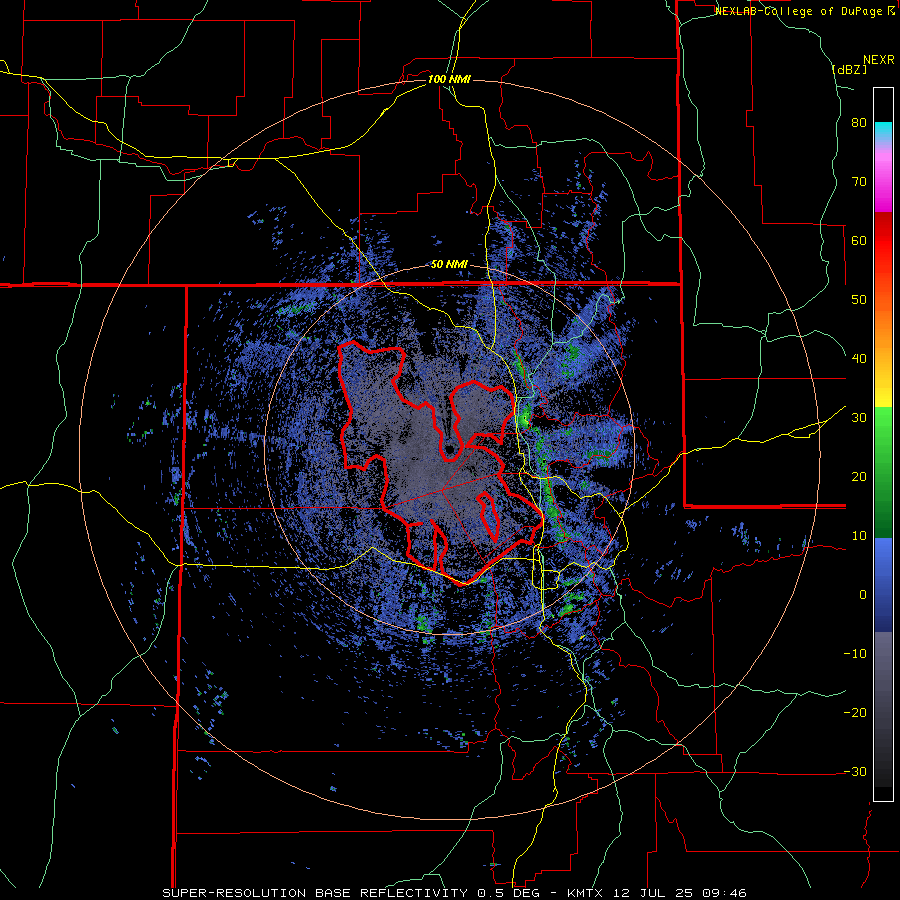
Task: Click the 80 dBZ scale value
Action: 859,123
